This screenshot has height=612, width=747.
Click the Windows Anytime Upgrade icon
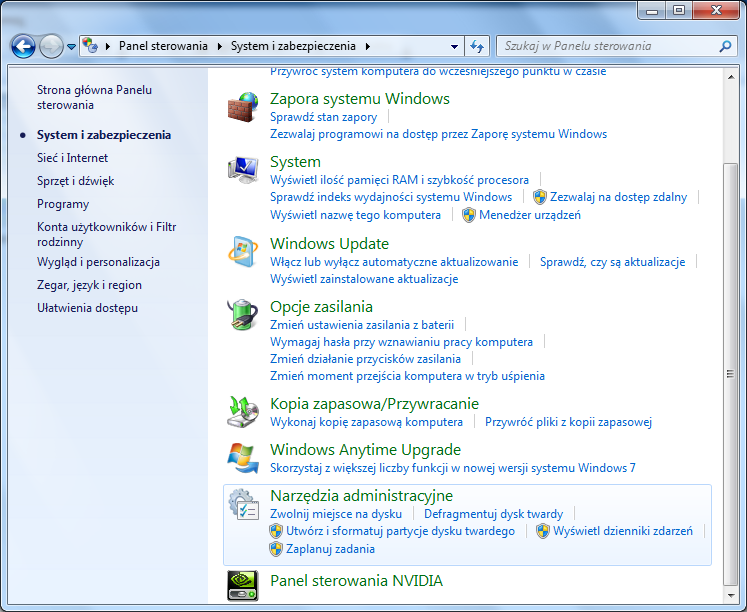(243, 458)
